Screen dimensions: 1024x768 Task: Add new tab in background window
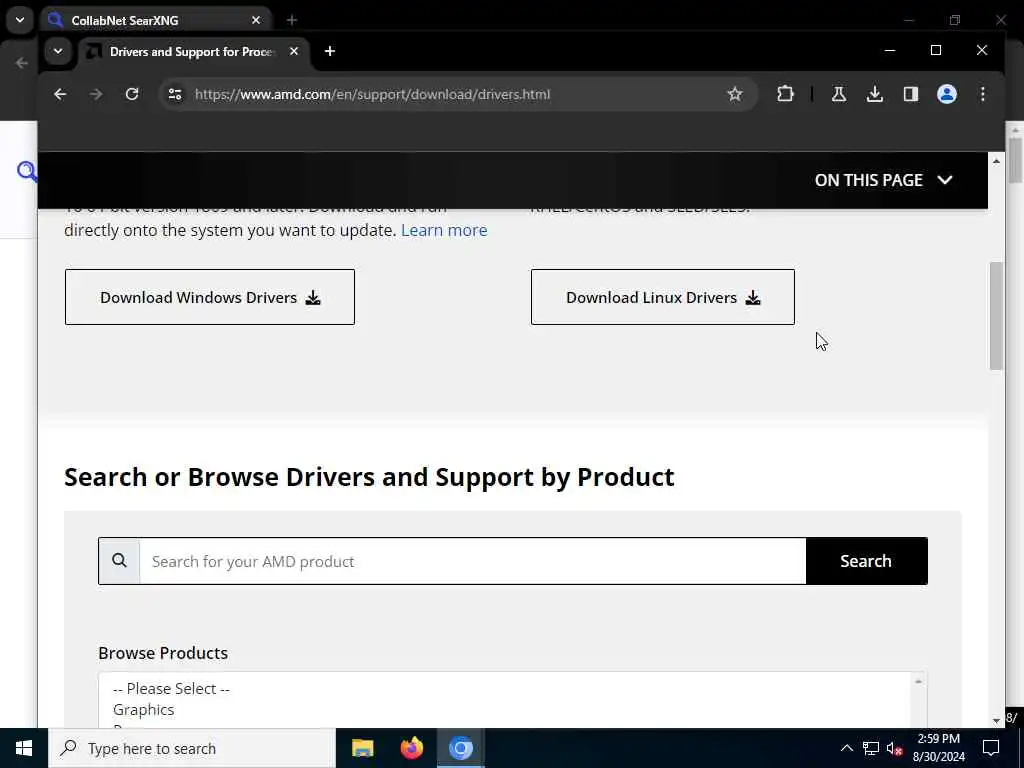click(x=292, y=20)
